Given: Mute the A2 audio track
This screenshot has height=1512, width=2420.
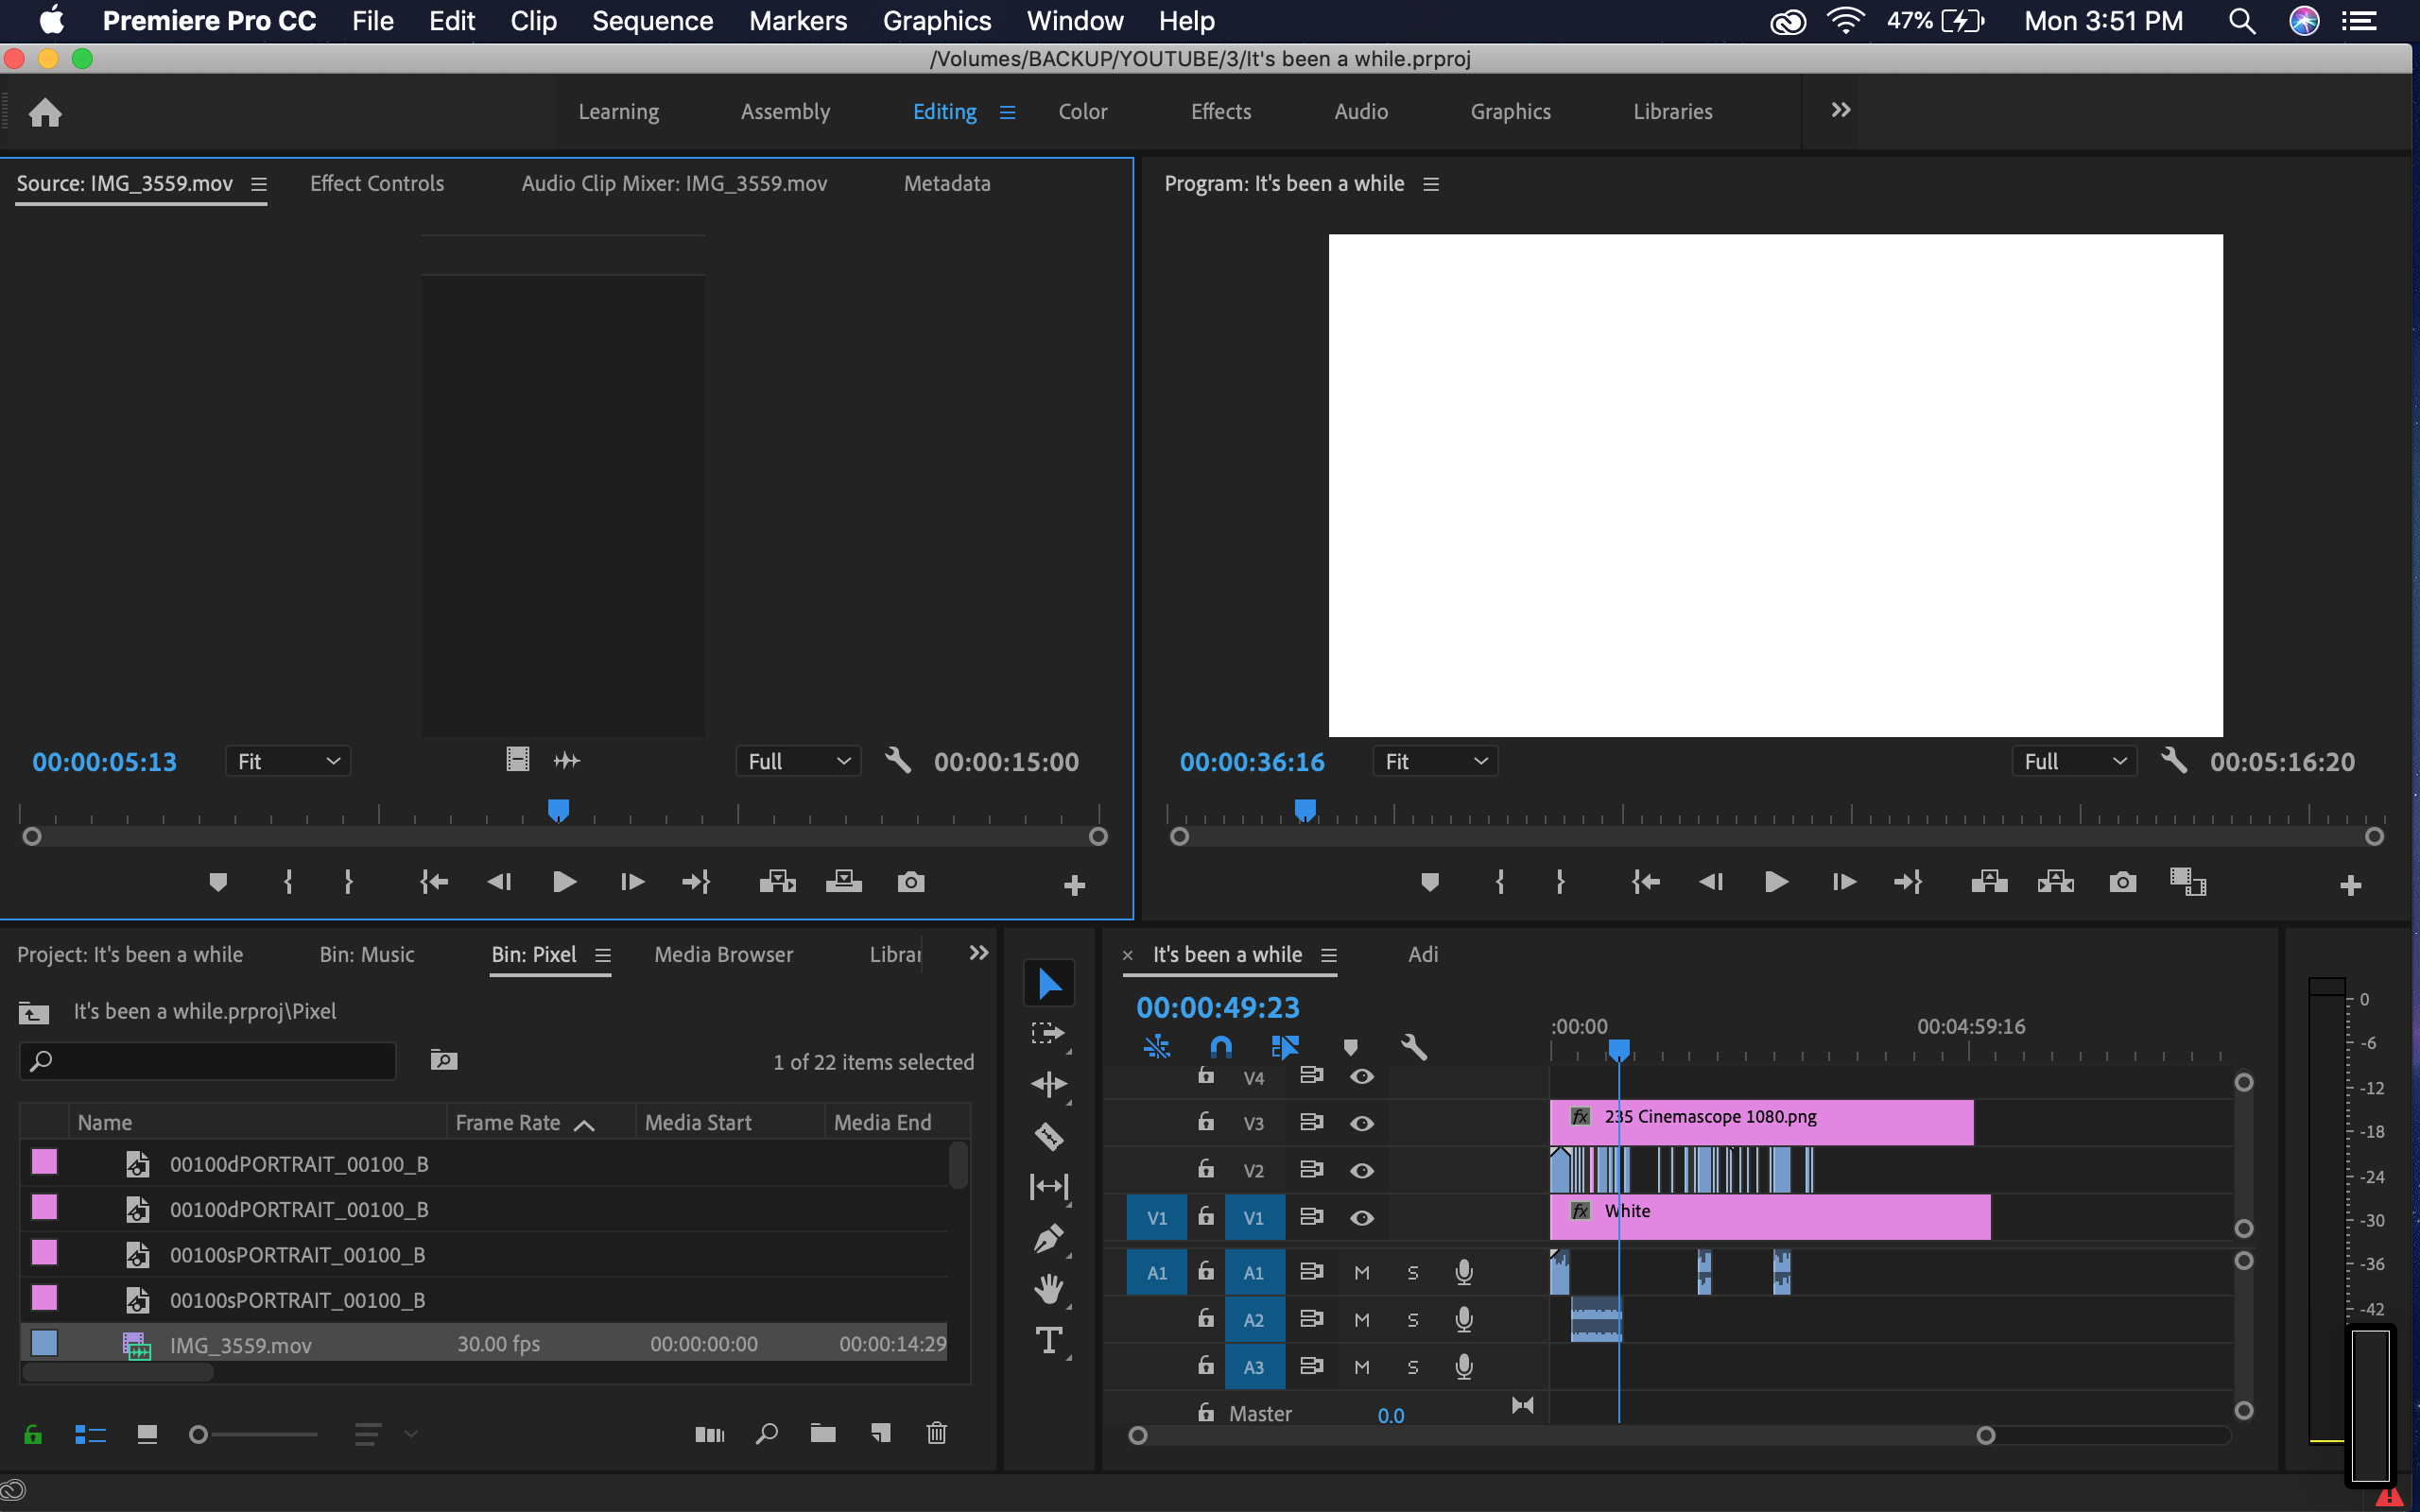Looking at the screenshot, I should coord(1359,1318).
